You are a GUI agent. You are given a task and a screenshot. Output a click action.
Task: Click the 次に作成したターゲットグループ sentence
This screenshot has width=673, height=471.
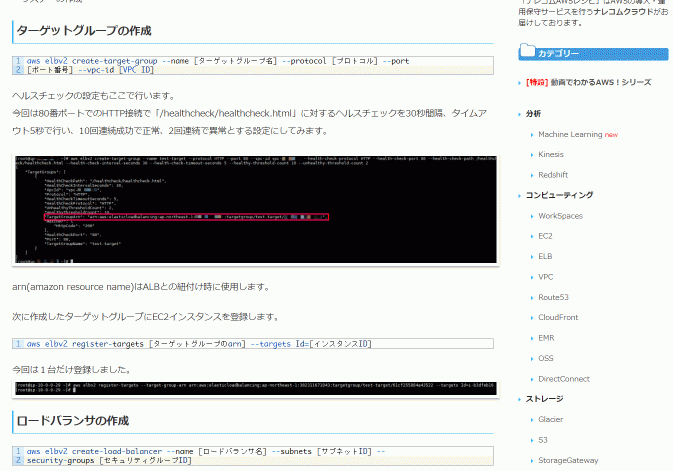pos(146,317)
